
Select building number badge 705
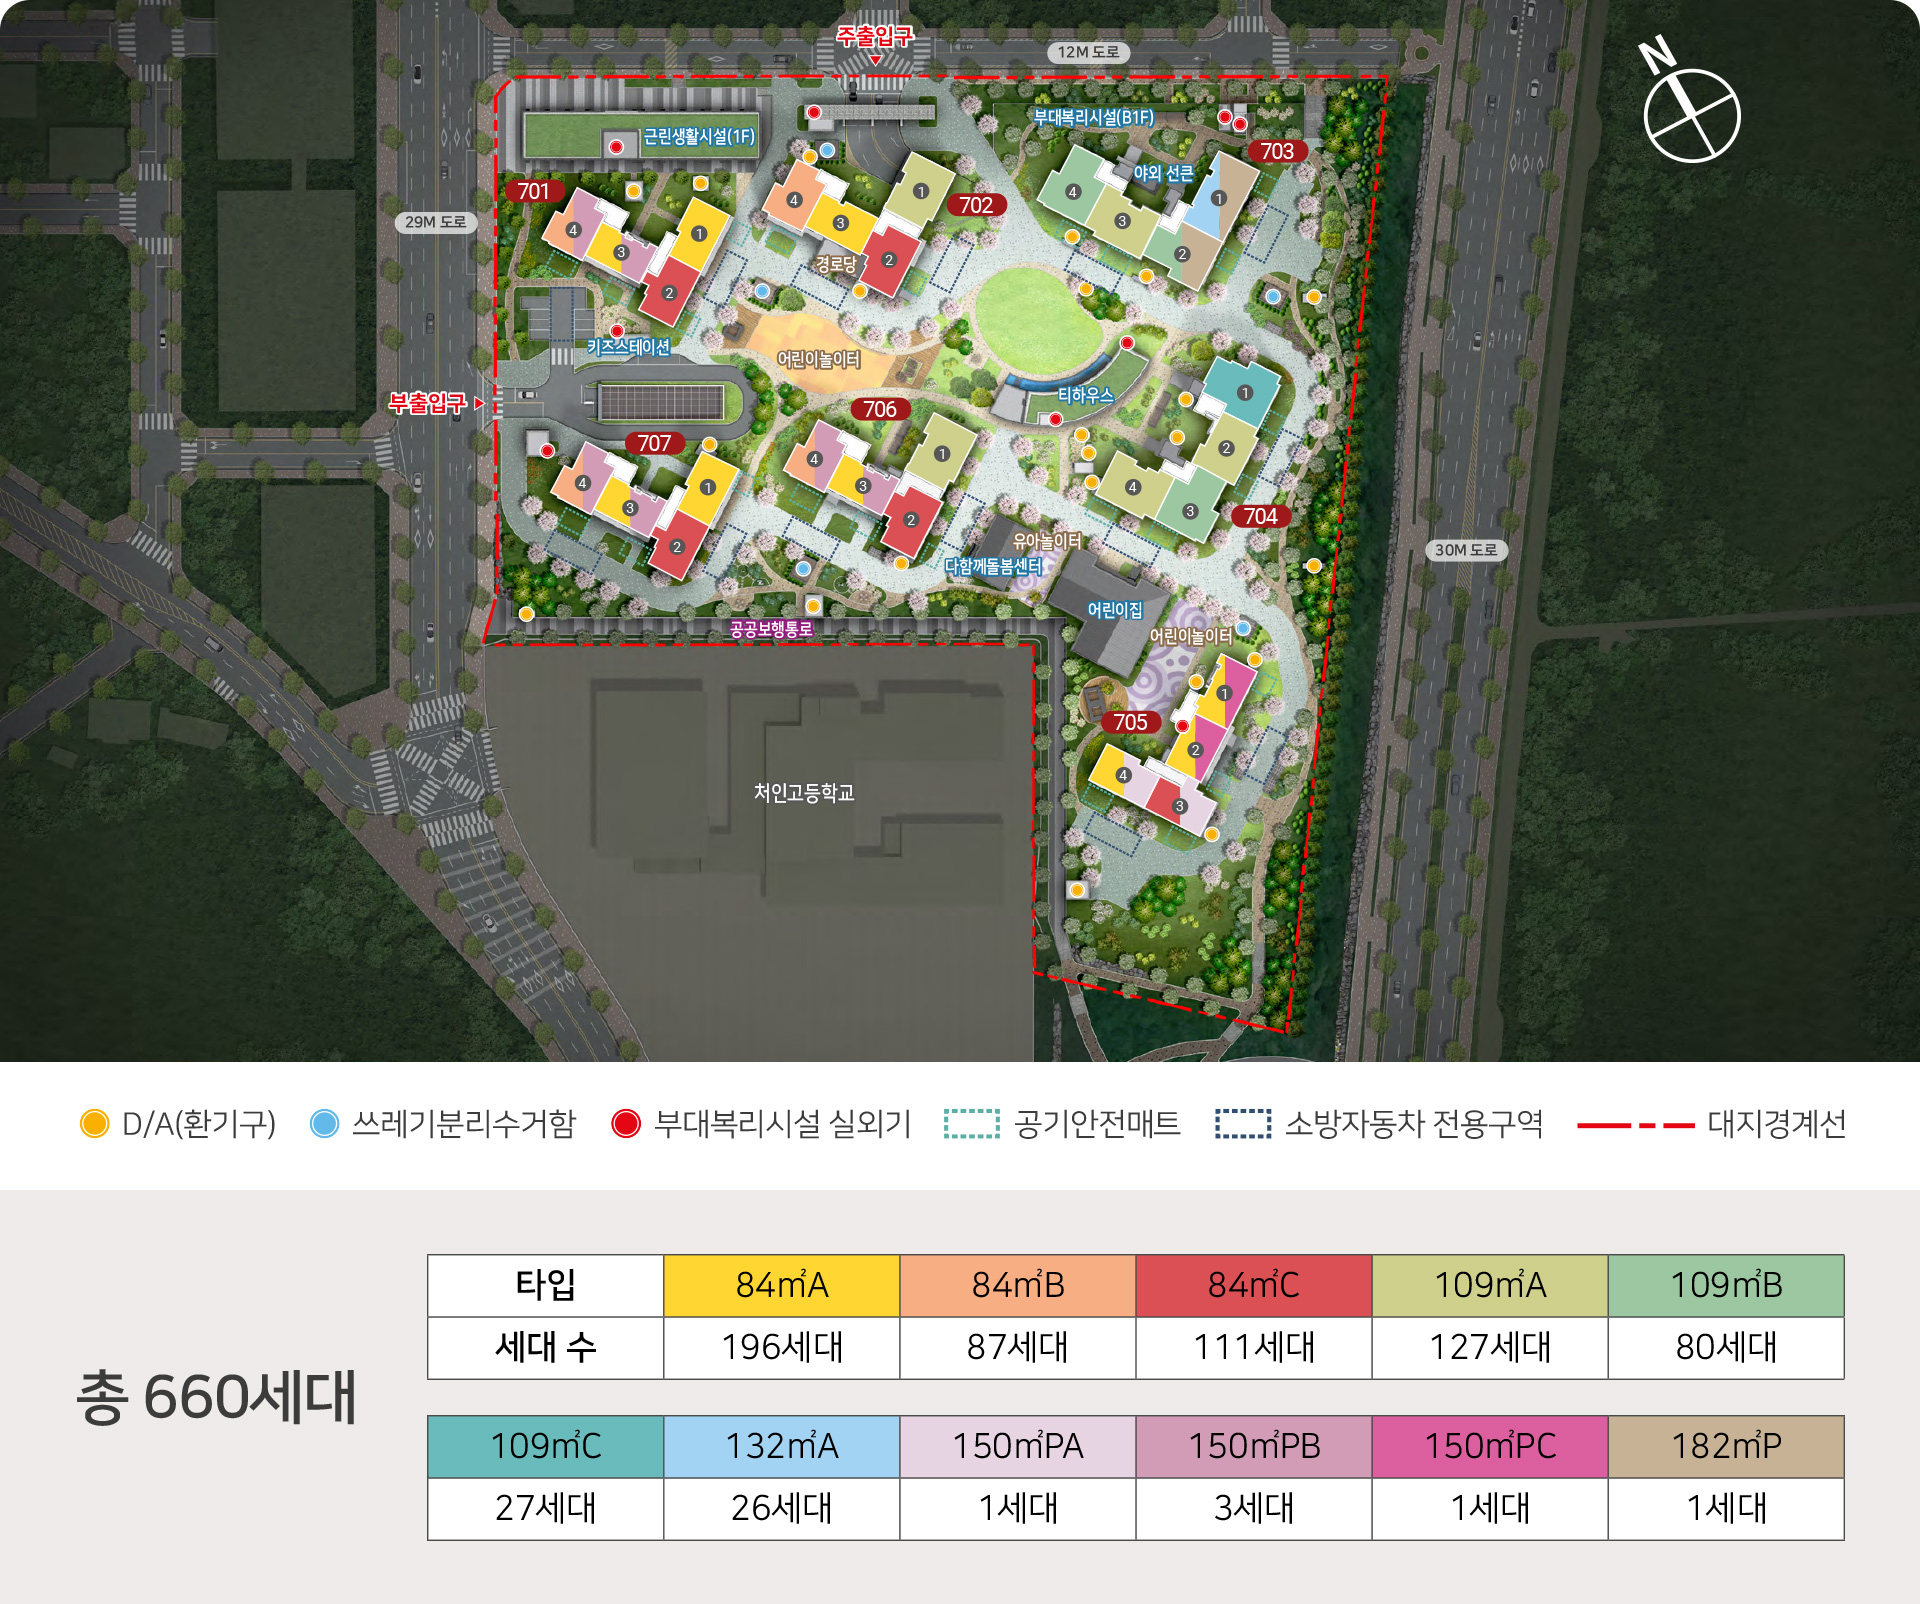1130,722
